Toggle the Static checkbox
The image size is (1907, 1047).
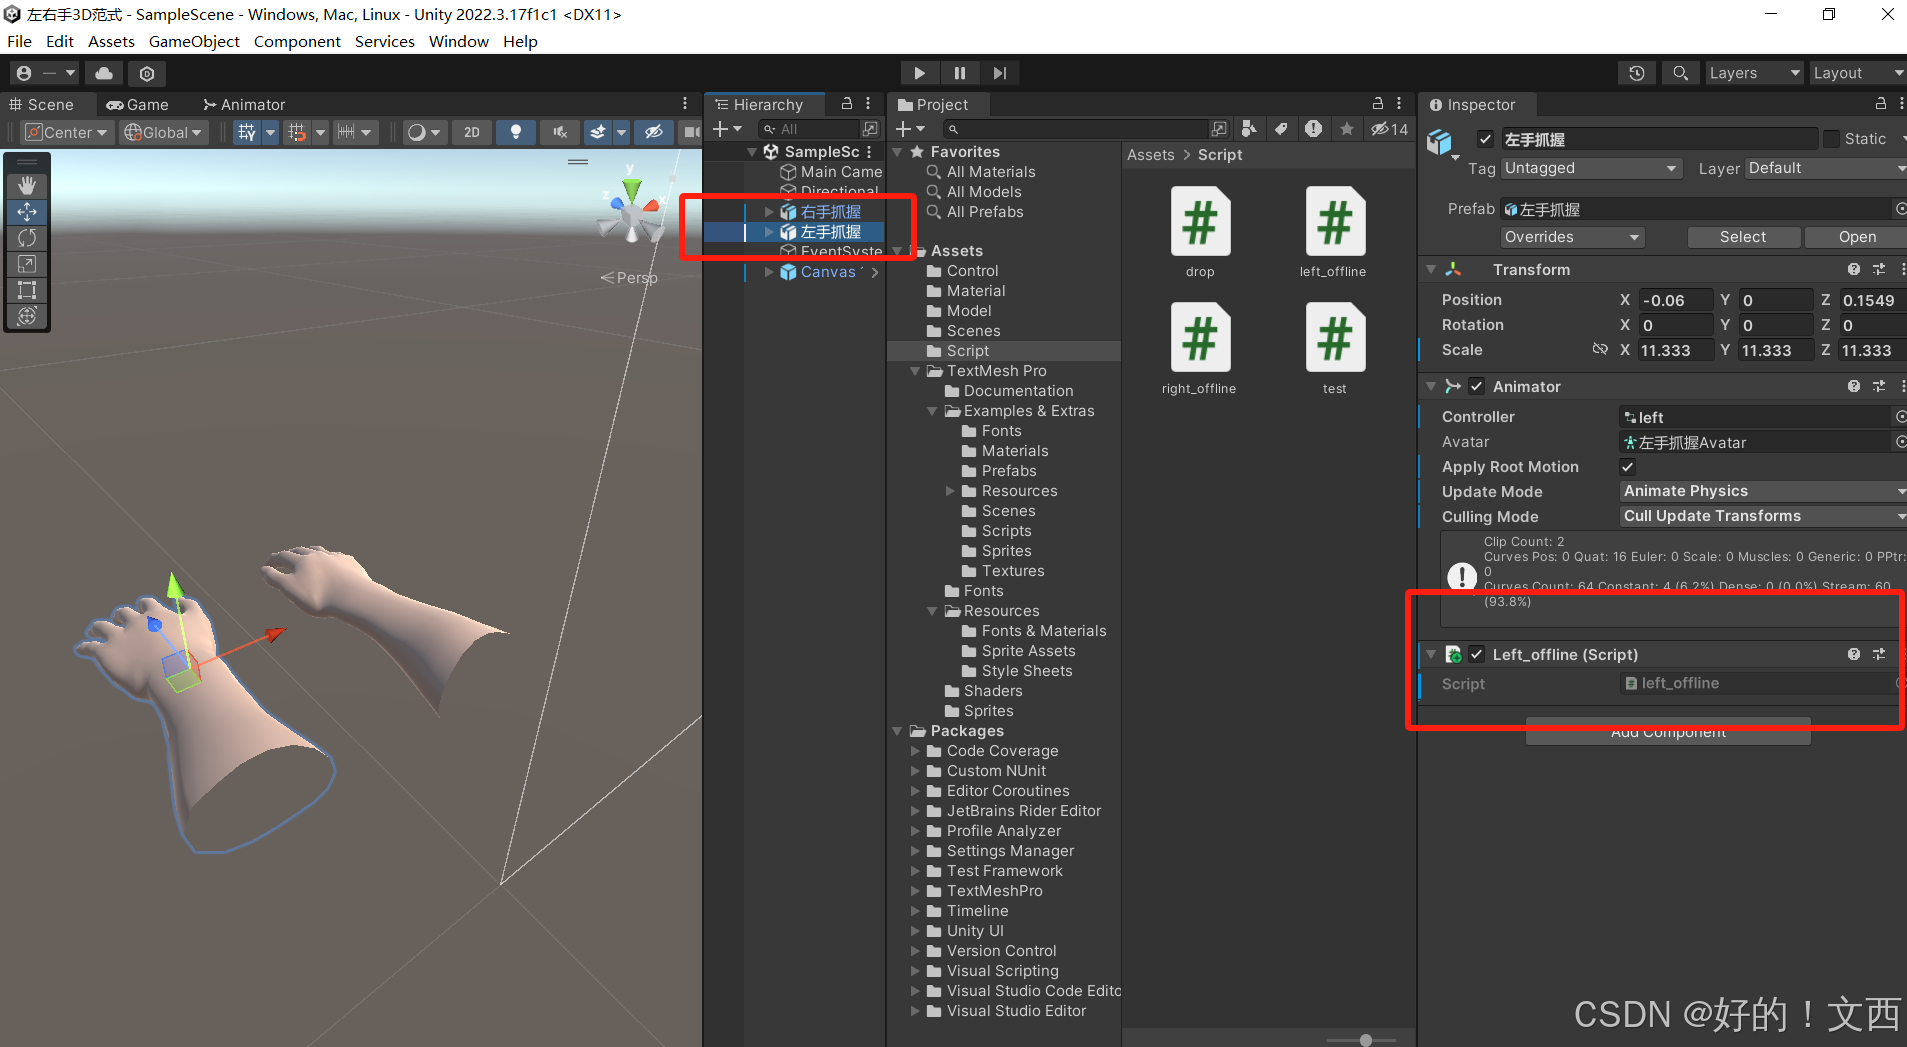[1831, 139]
